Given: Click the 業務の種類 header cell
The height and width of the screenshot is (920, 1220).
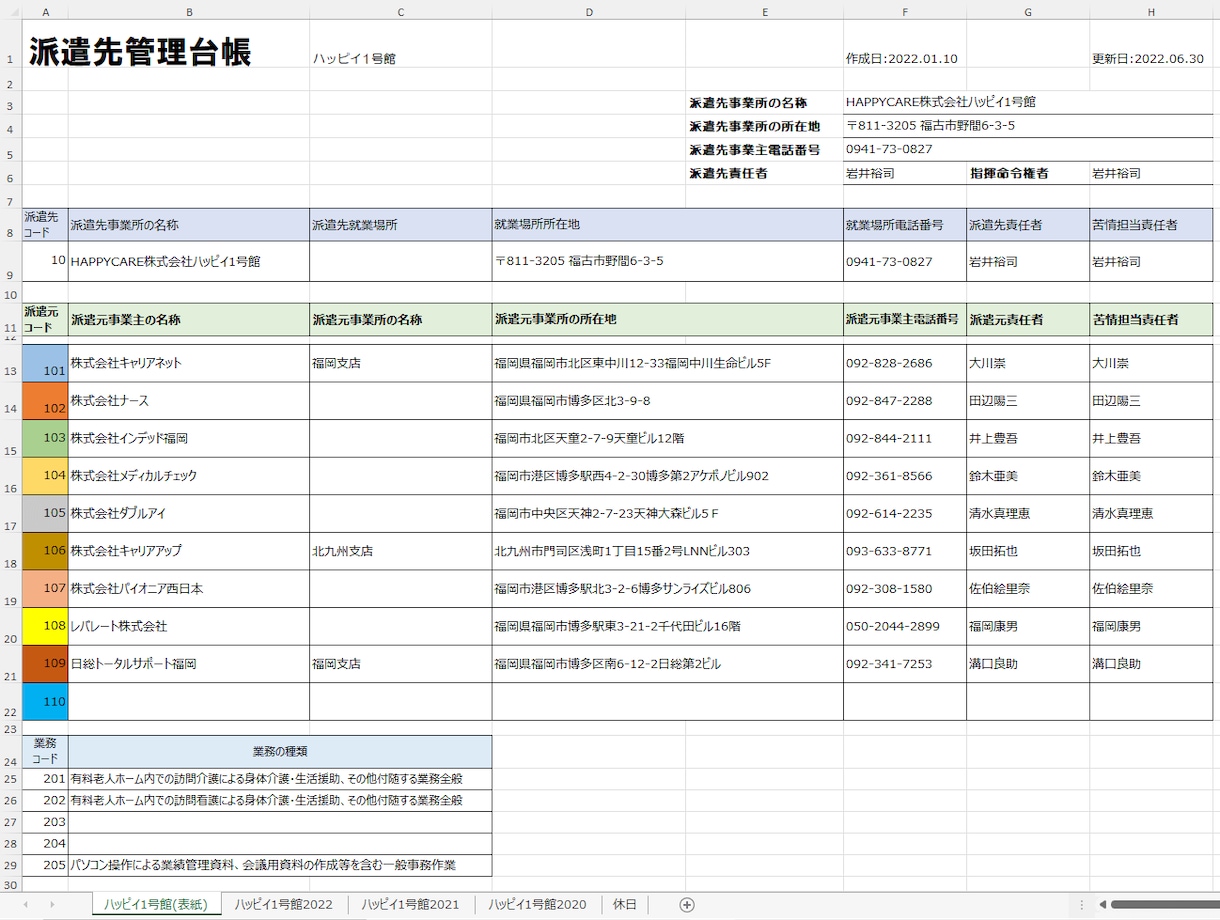Looking at the screenshot, I should coord(280,751).
